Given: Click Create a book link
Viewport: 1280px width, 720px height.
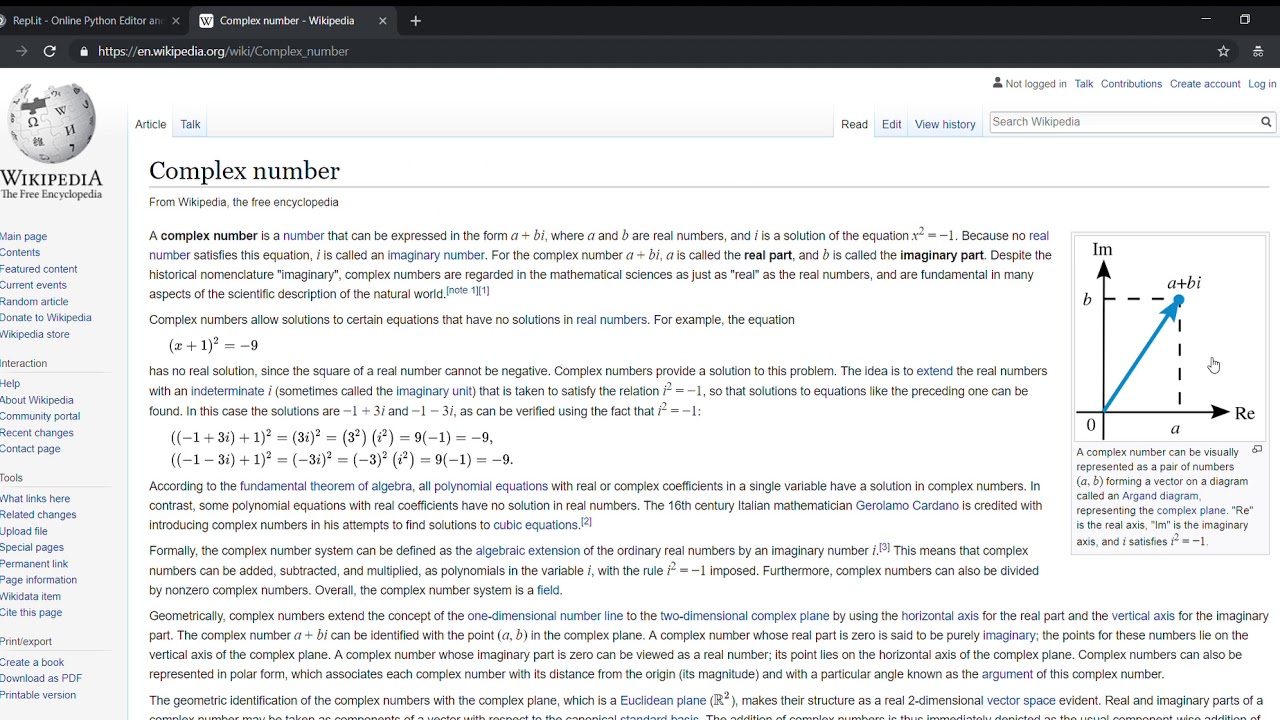Looking at the screenshot, I should point(32,662).
